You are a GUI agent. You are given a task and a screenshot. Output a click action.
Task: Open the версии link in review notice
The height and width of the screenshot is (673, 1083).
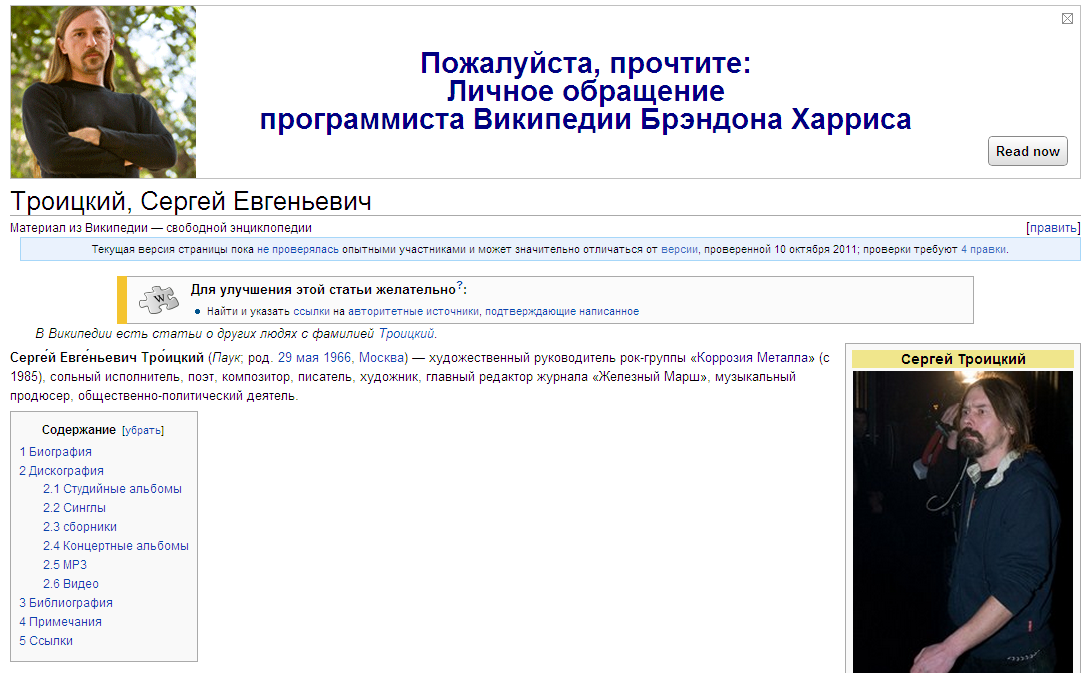680,249
